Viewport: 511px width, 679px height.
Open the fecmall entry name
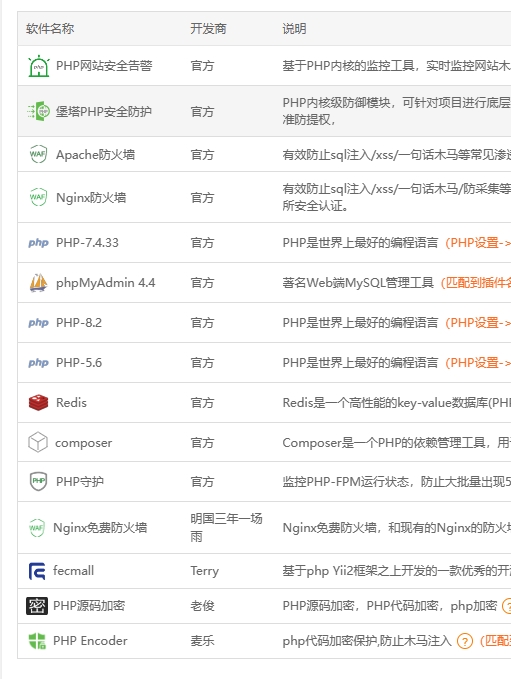point(73,571)
